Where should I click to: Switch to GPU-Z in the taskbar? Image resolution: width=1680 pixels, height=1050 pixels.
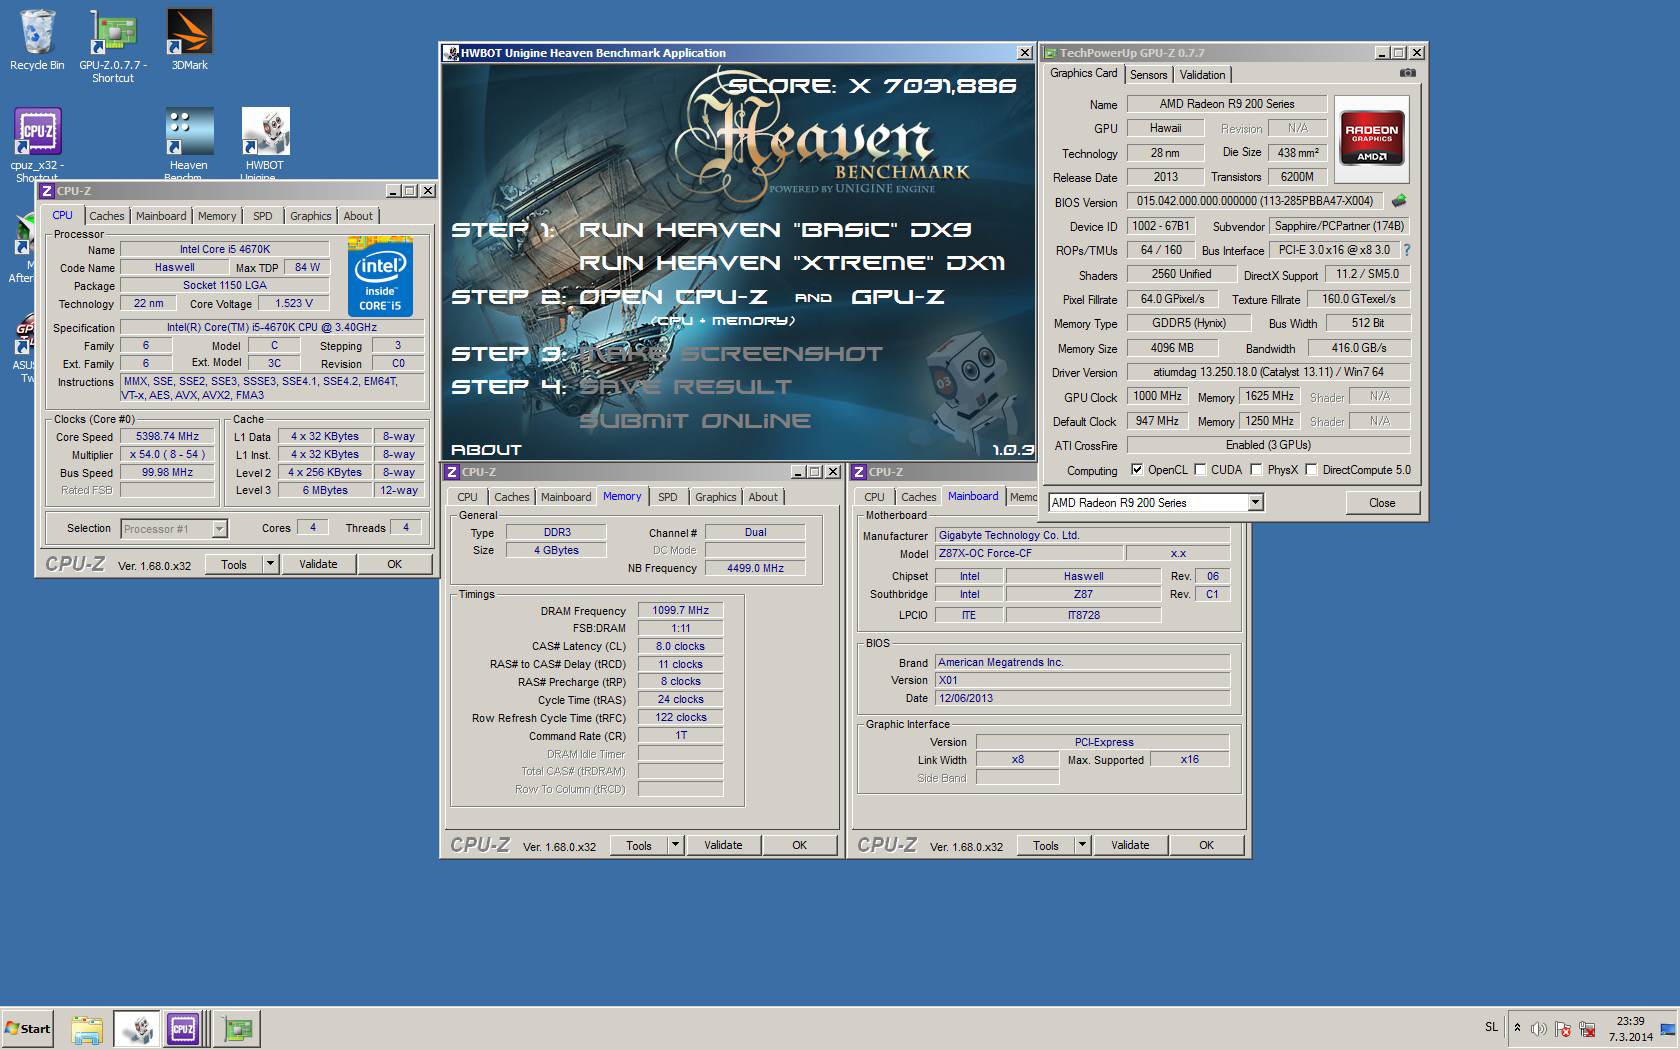coord(238,1029)
